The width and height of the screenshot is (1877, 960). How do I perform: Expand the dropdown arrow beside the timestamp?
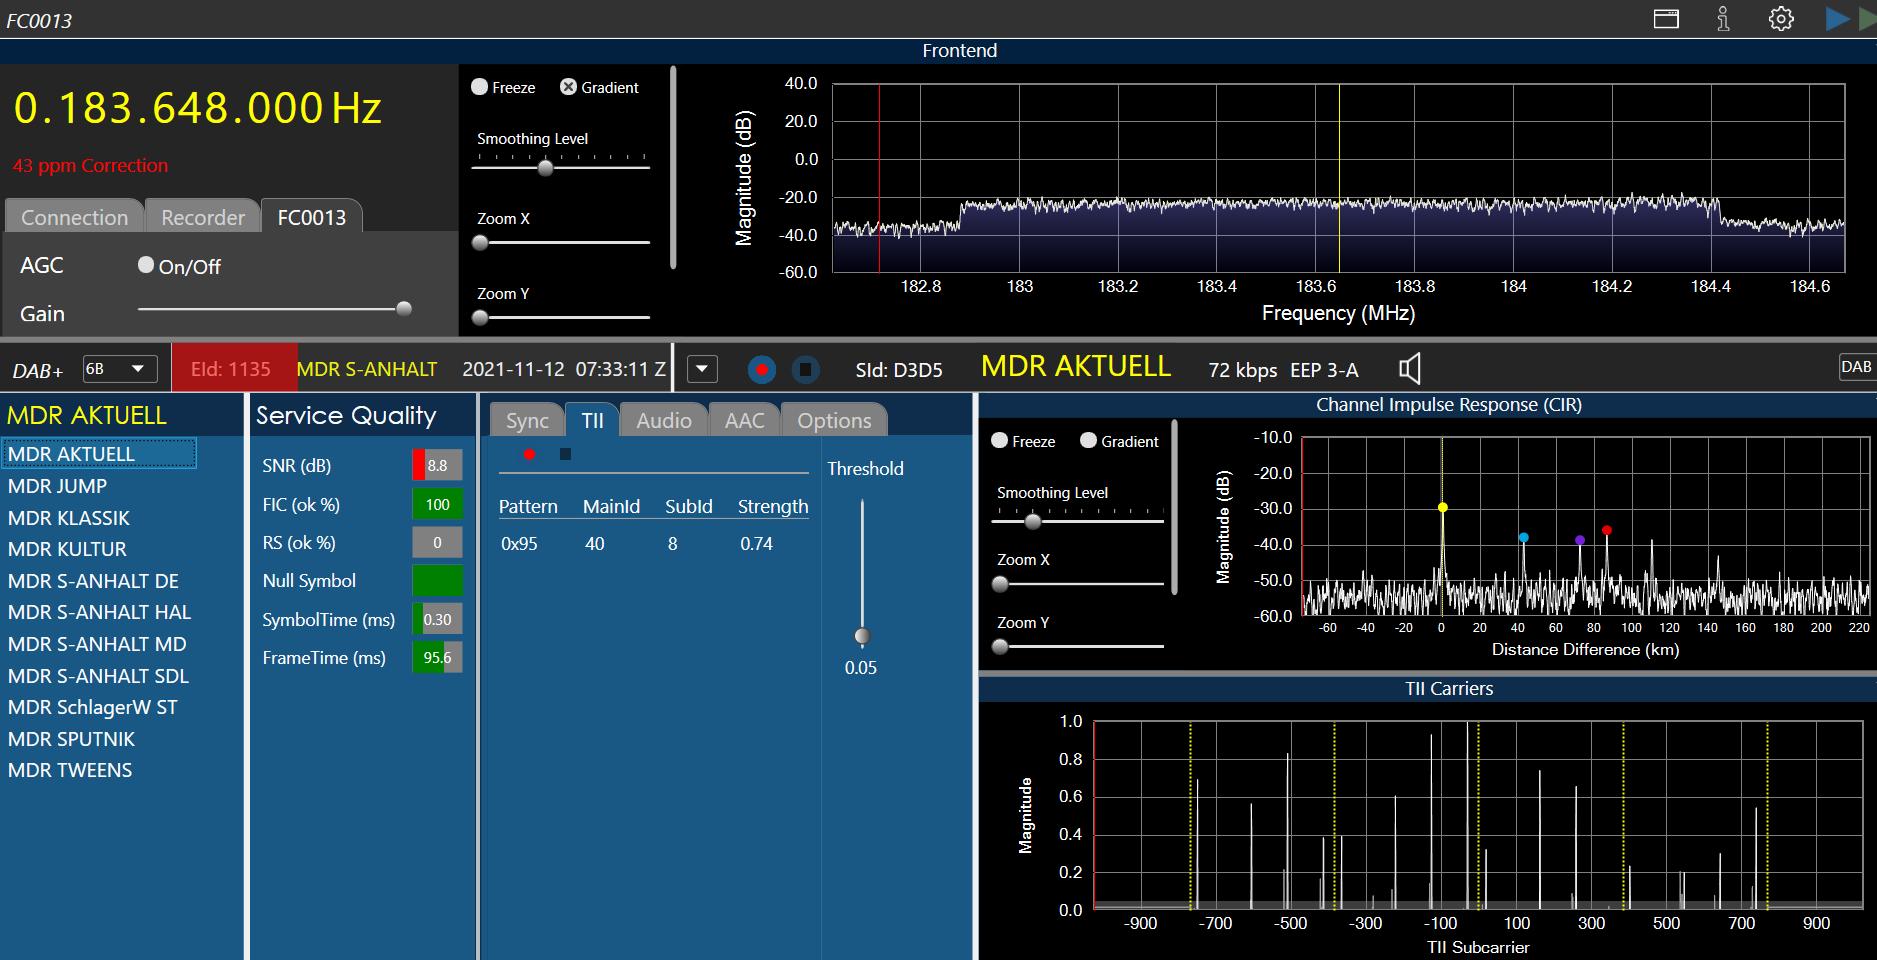tap(702, 369)
